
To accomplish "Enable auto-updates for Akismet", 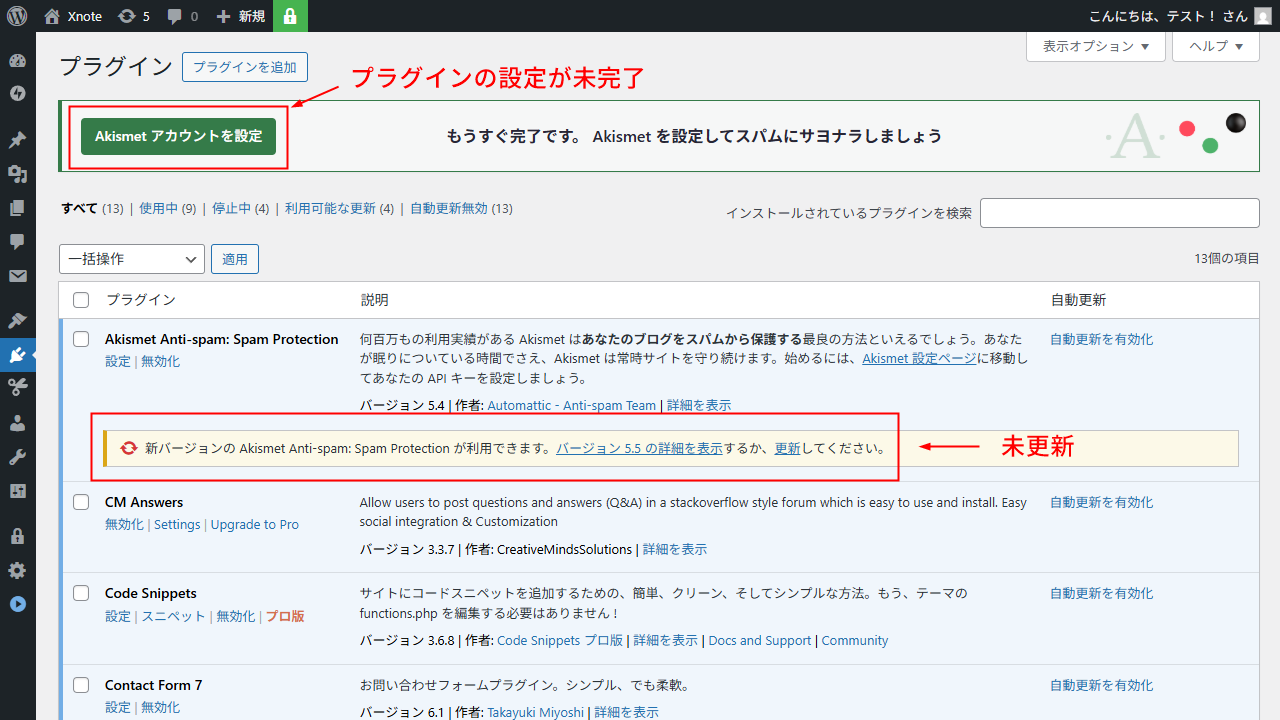I will [1101, 339].
